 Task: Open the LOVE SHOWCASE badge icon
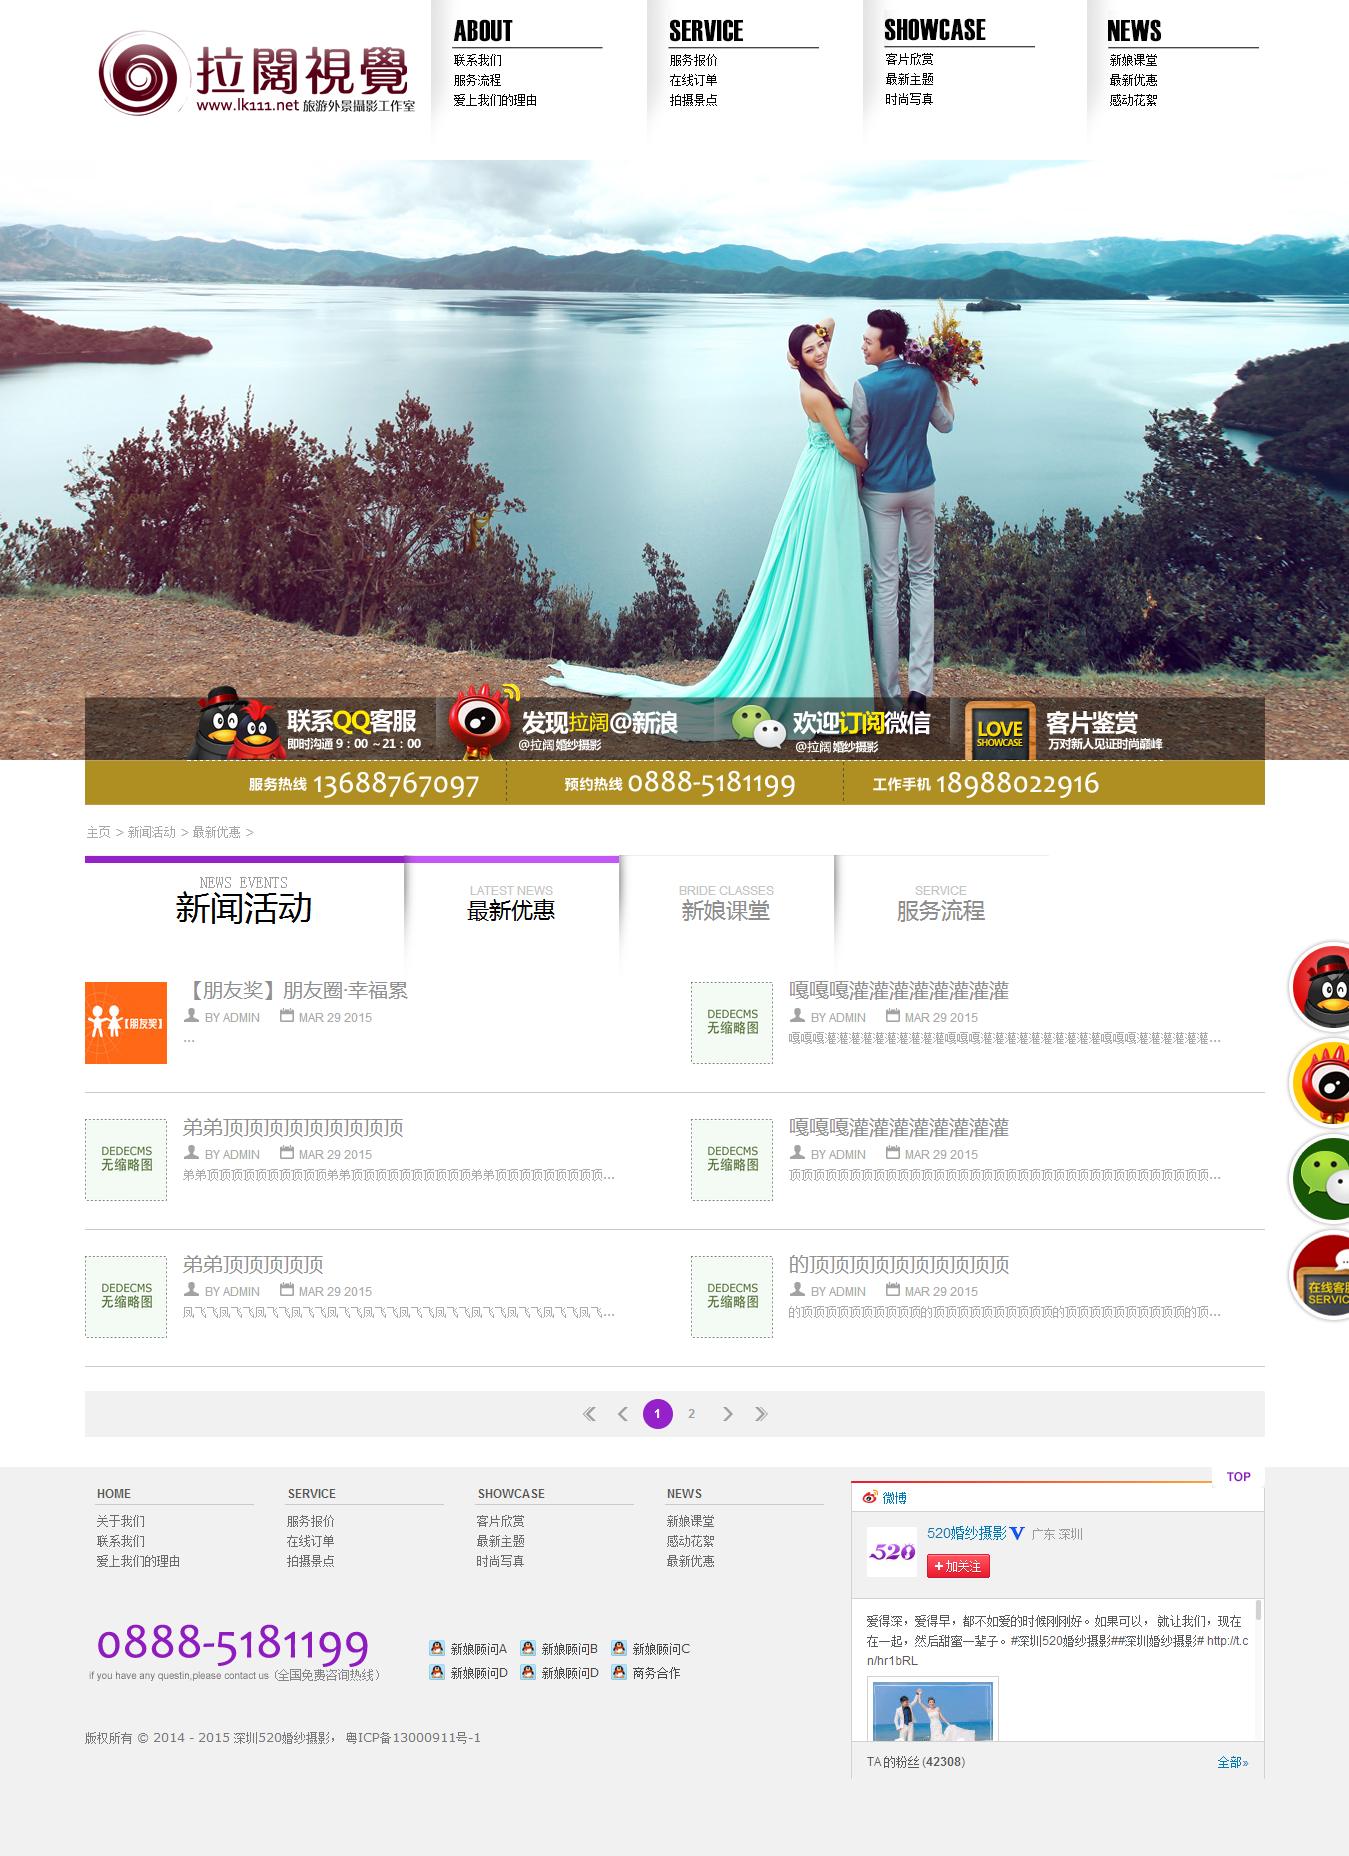tap(999, 731)
